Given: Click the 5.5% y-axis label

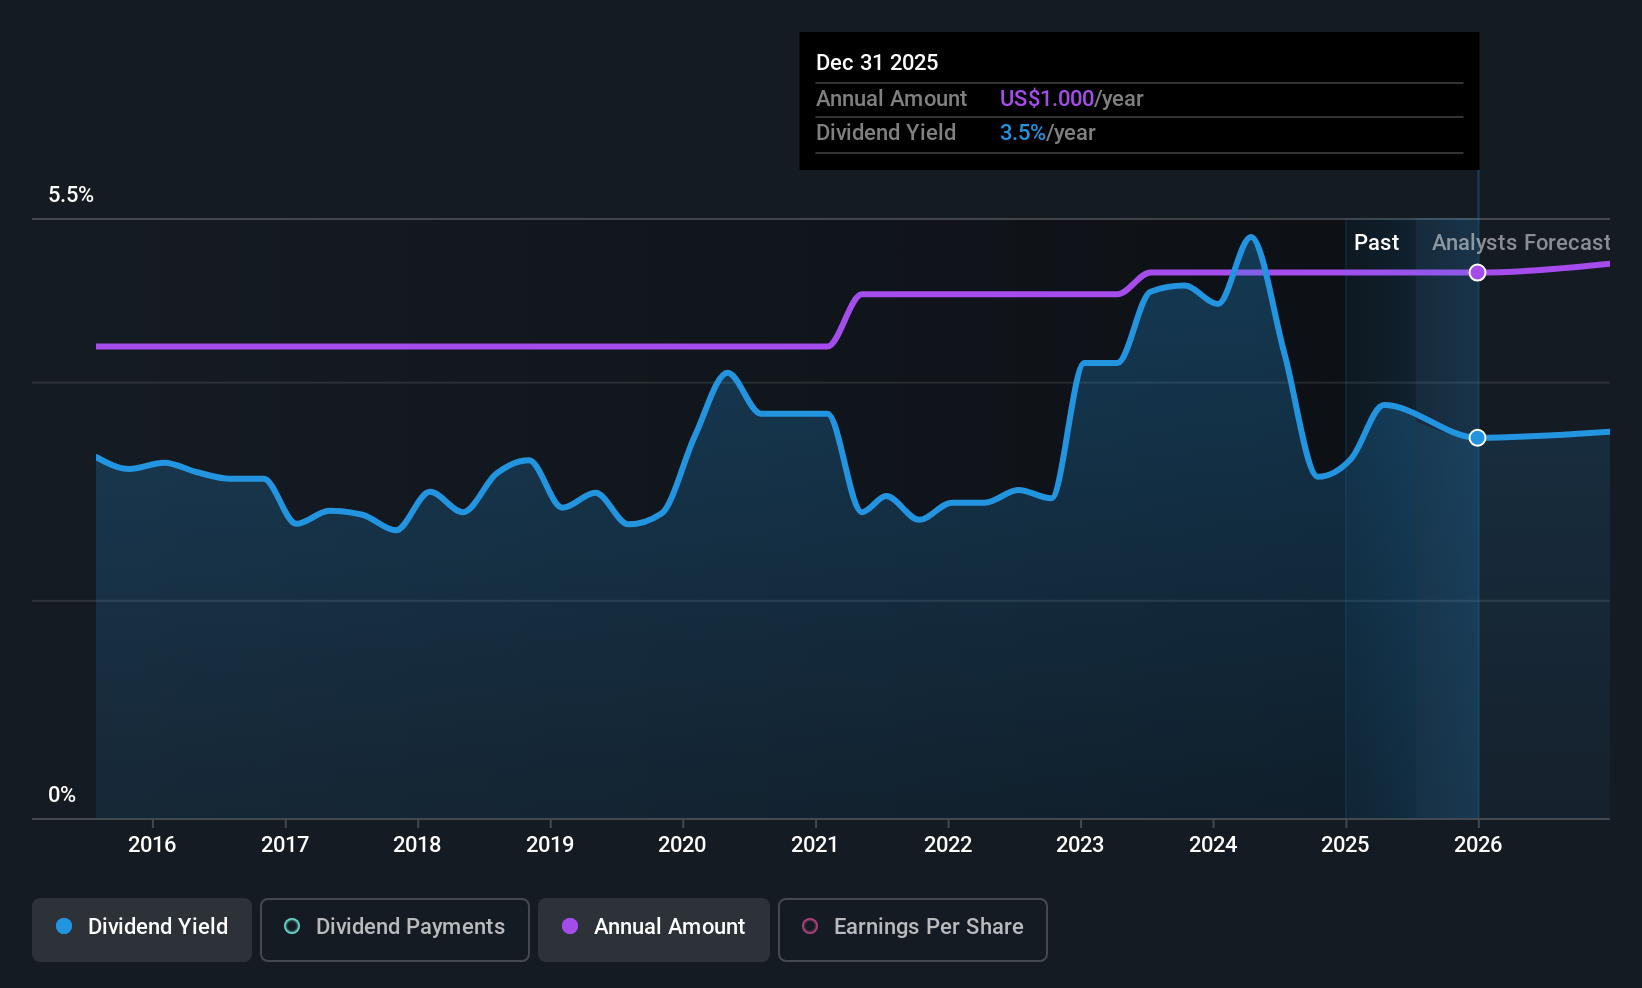Looking at the screenshot, I should coord(71,194).
